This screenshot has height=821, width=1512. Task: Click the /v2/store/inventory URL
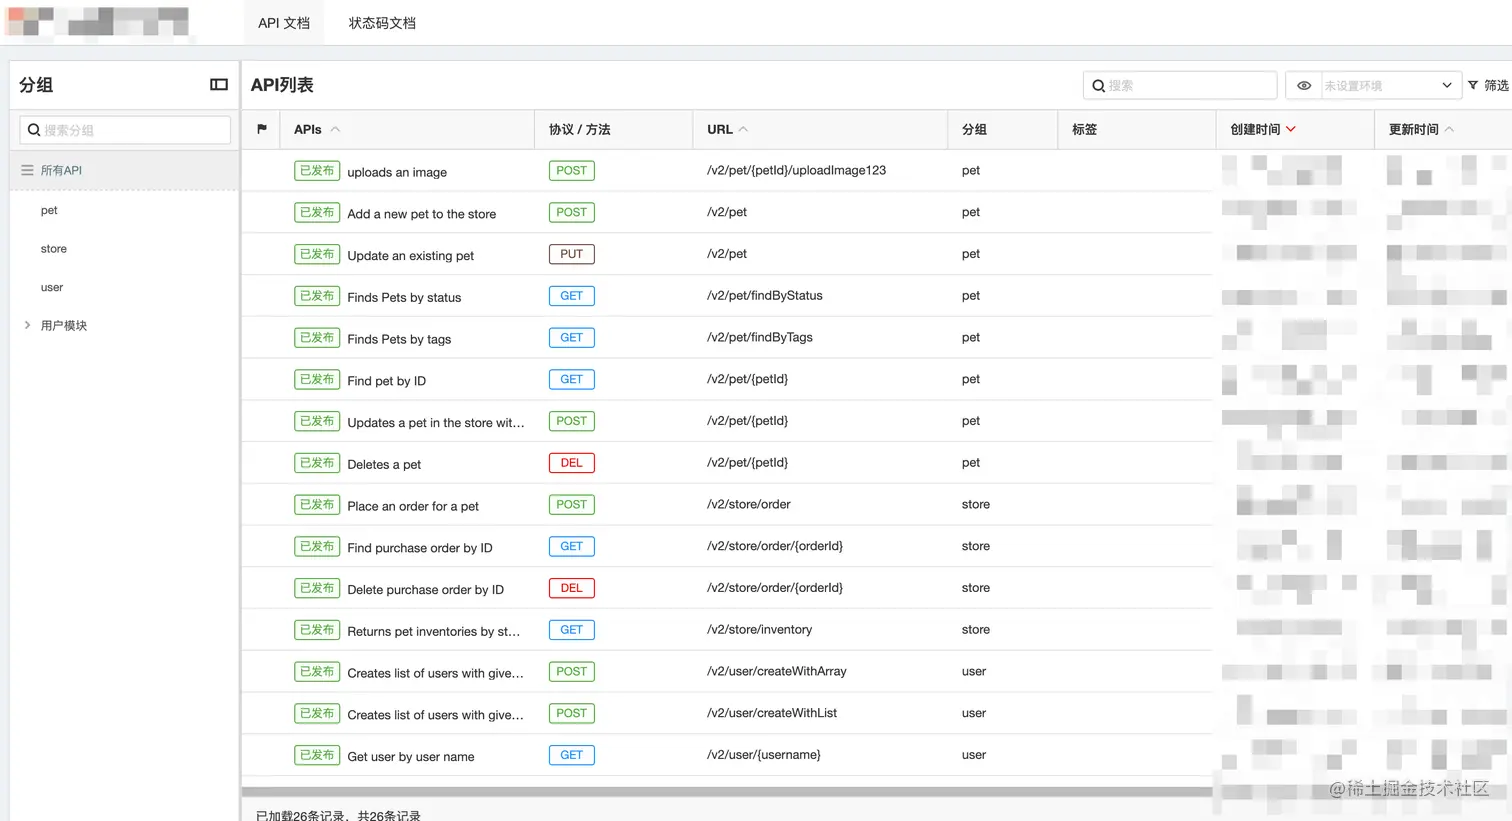759,630
